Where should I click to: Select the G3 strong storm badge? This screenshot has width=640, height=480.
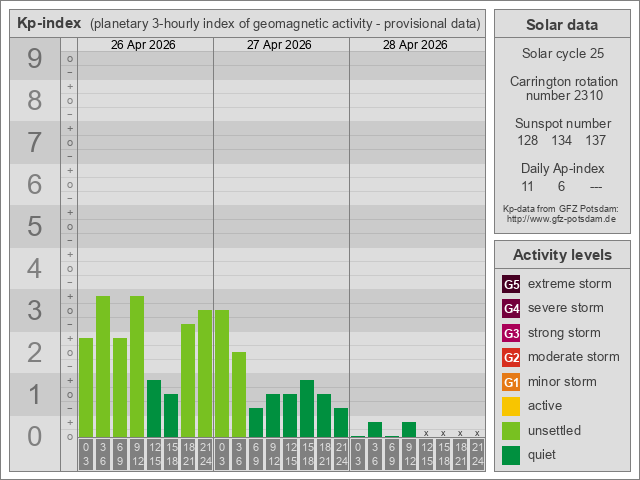pos(511,333)
